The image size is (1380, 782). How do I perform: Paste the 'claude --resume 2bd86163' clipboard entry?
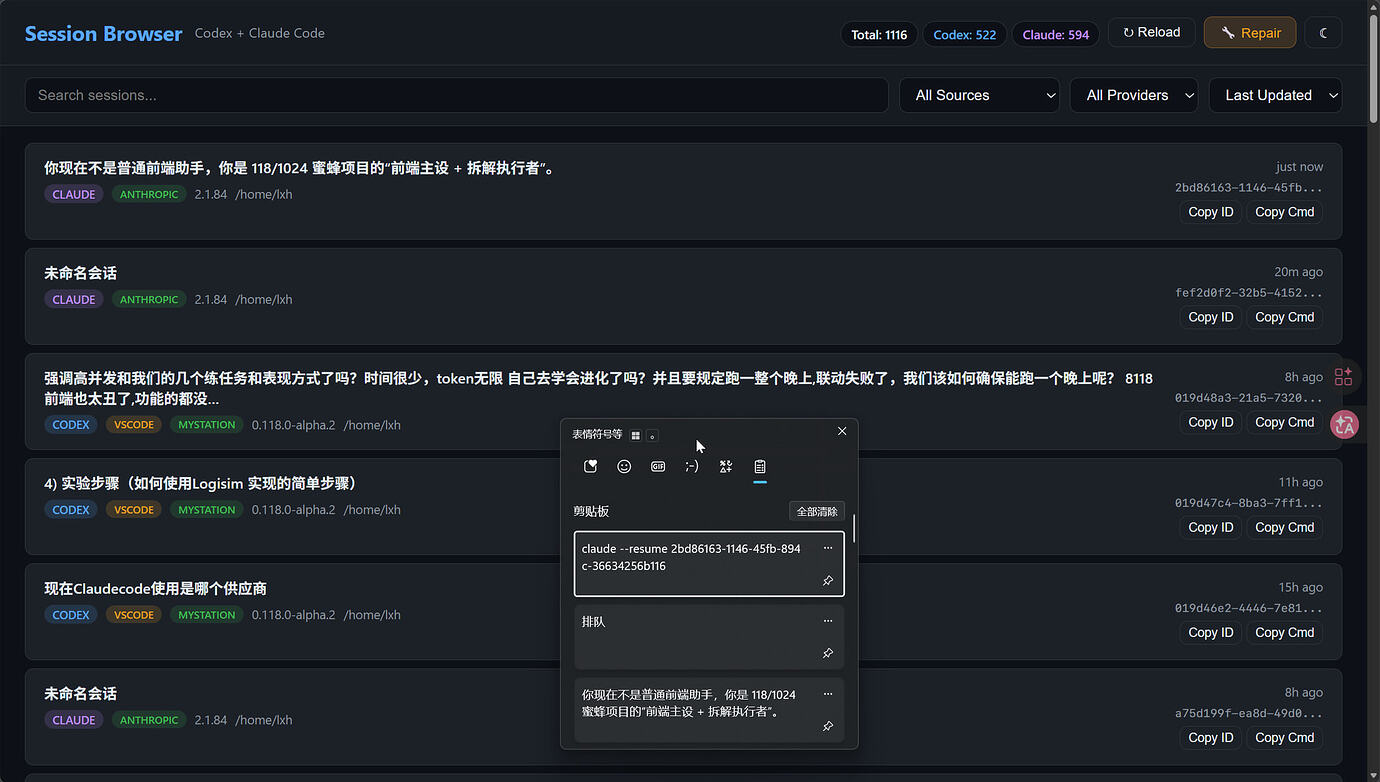[709, 564]
